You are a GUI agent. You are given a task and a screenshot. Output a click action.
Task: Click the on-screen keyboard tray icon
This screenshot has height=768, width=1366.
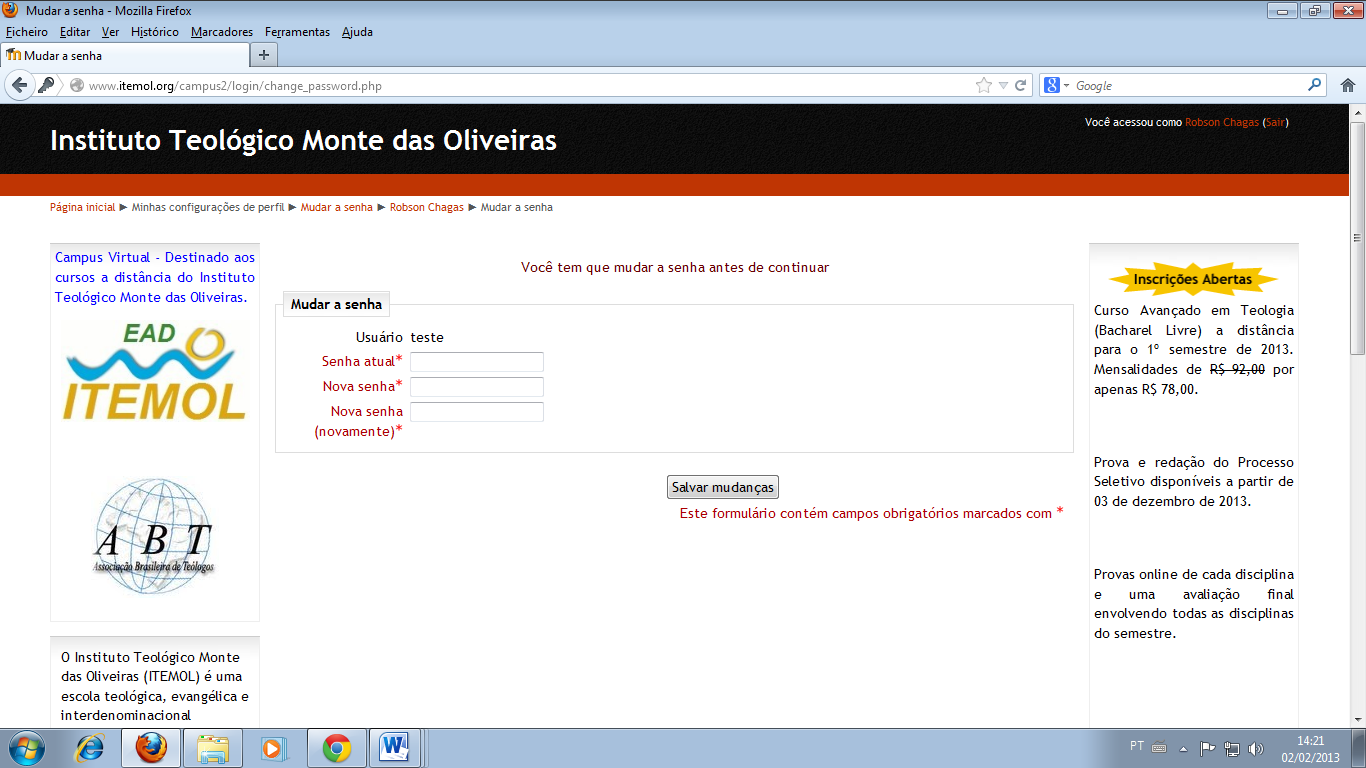click(1159, 747)
